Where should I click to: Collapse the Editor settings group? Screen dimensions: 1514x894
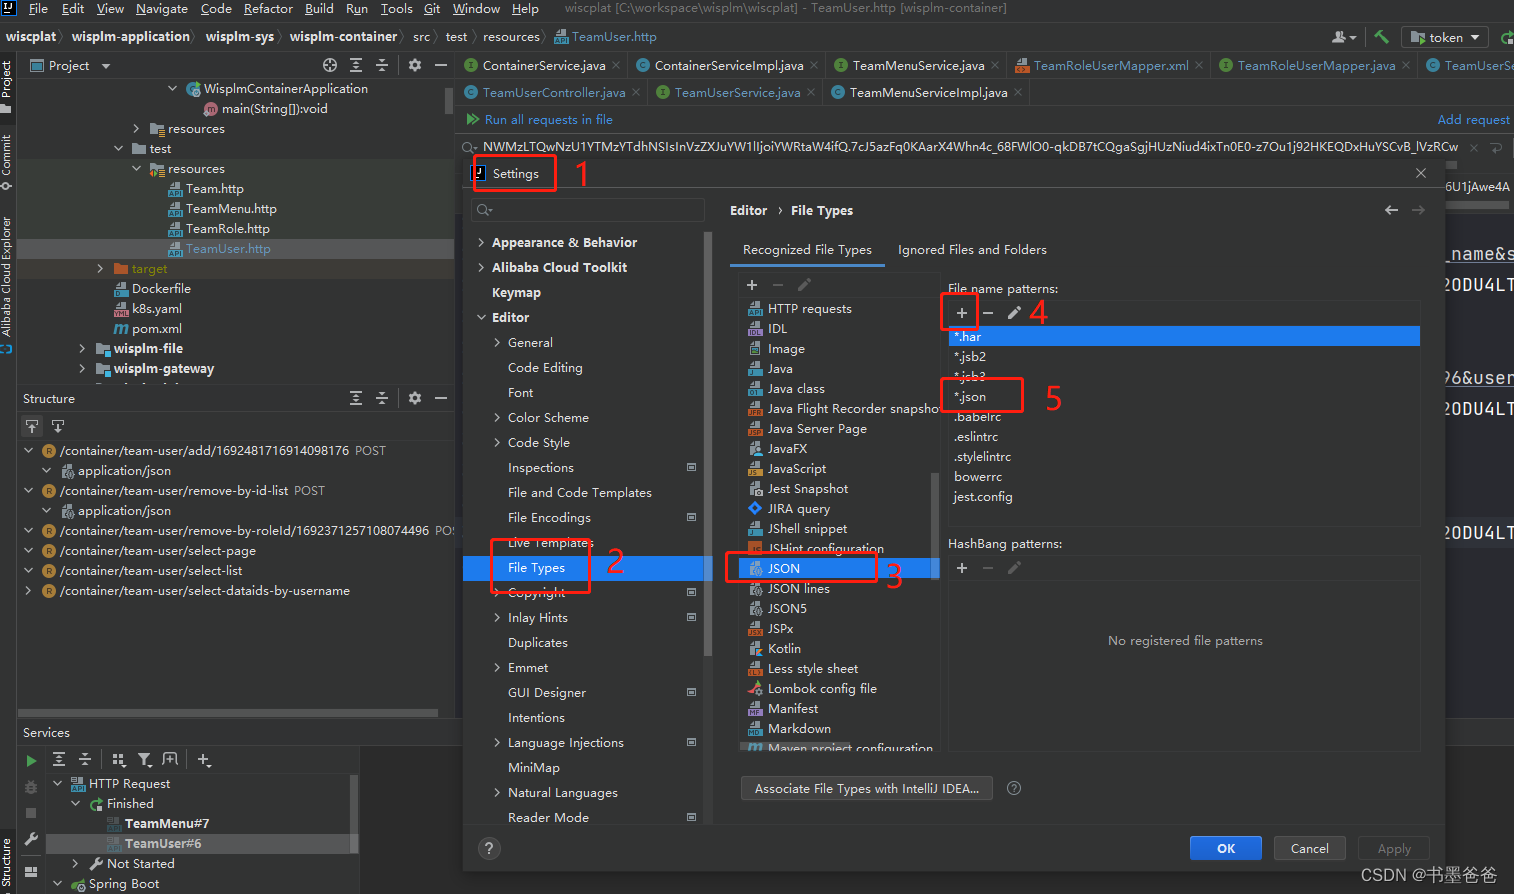(x=481, y=317)
